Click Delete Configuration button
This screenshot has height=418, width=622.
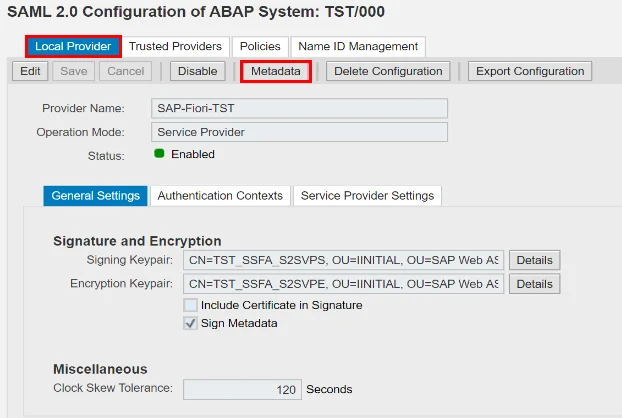tap(388, 71)
